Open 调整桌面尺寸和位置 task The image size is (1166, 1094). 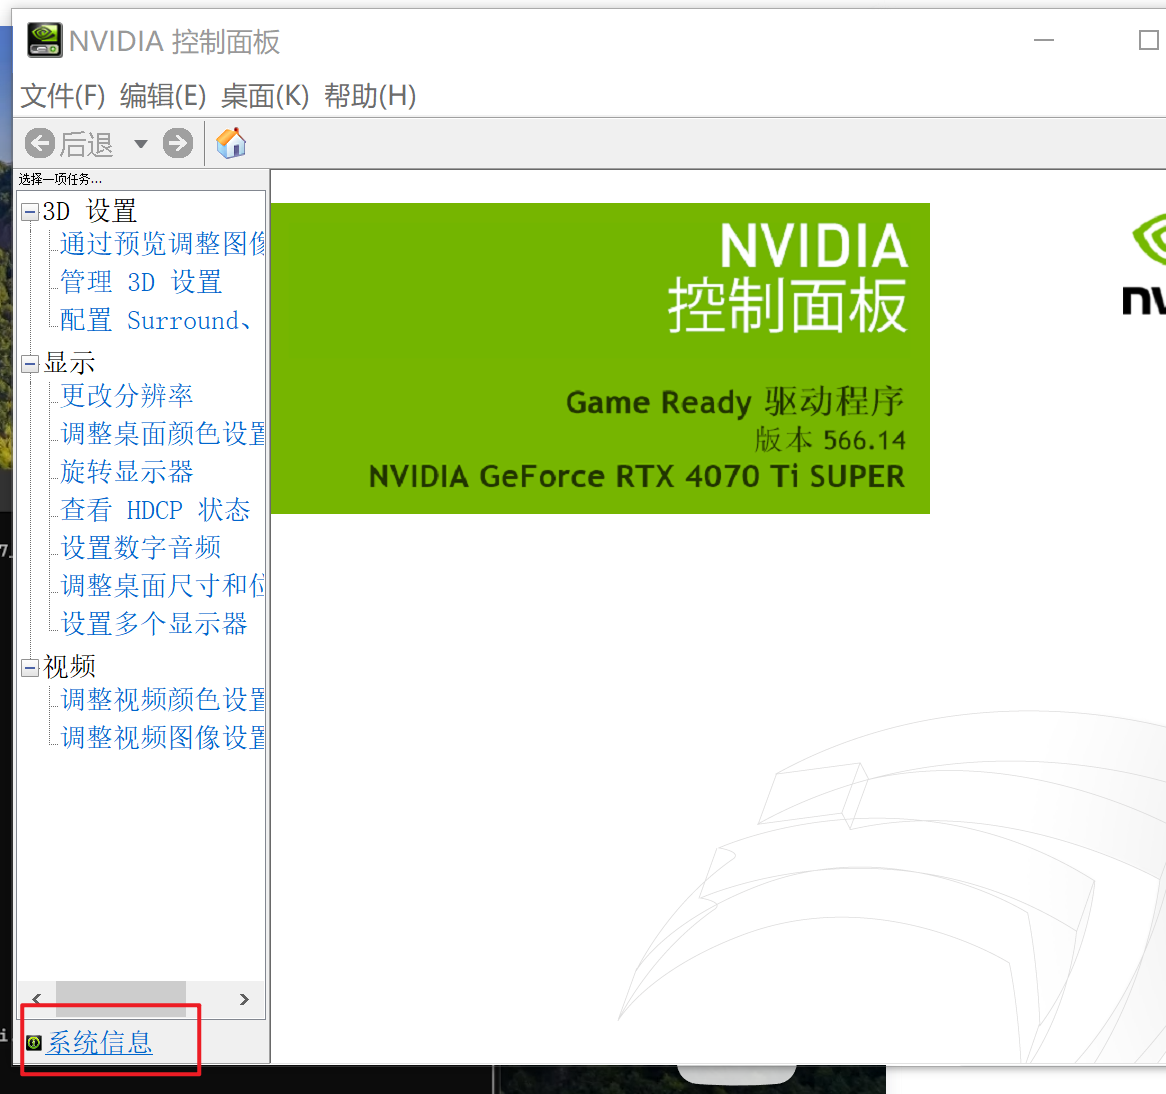click(162, 586)
